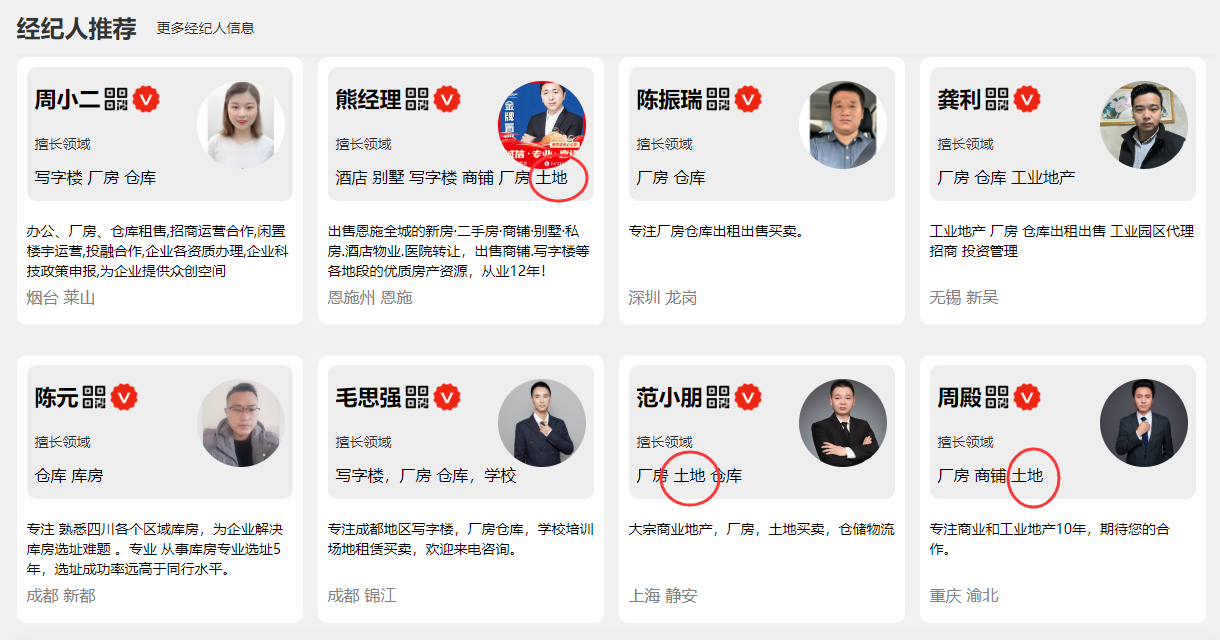Screen dimensions: 1220x640
Task: Select the circled 土地 tag on 范小朋's card
Action: coord(689,476)
